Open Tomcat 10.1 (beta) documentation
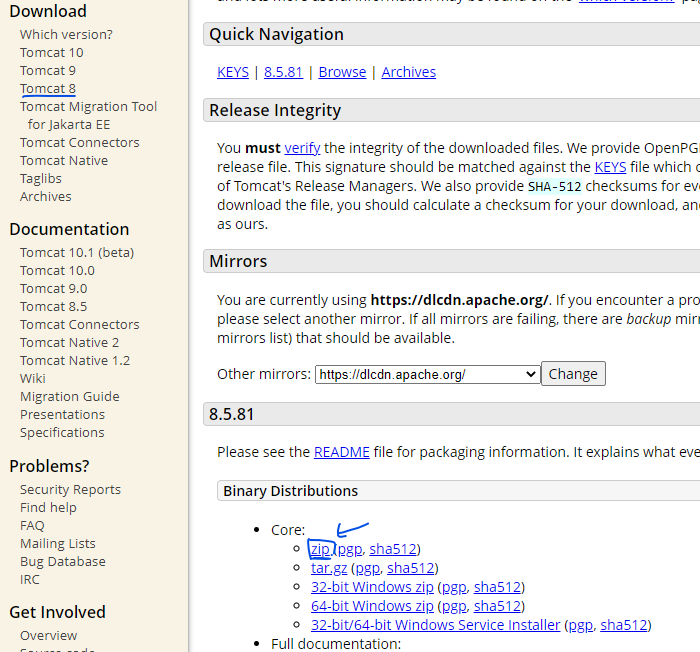Screen dimensions: 700x652 77,253
